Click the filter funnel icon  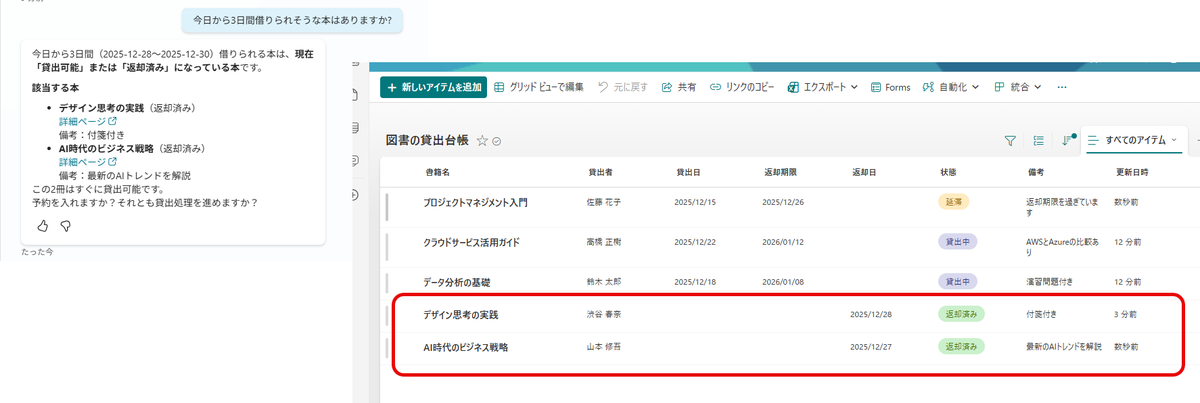[1010, 141]
